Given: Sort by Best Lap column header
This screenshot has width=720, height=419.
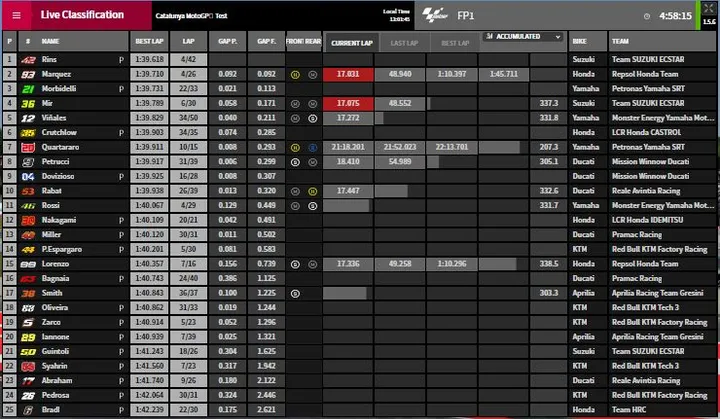Looking at the screenshot, I should click(x=149, y=41).
